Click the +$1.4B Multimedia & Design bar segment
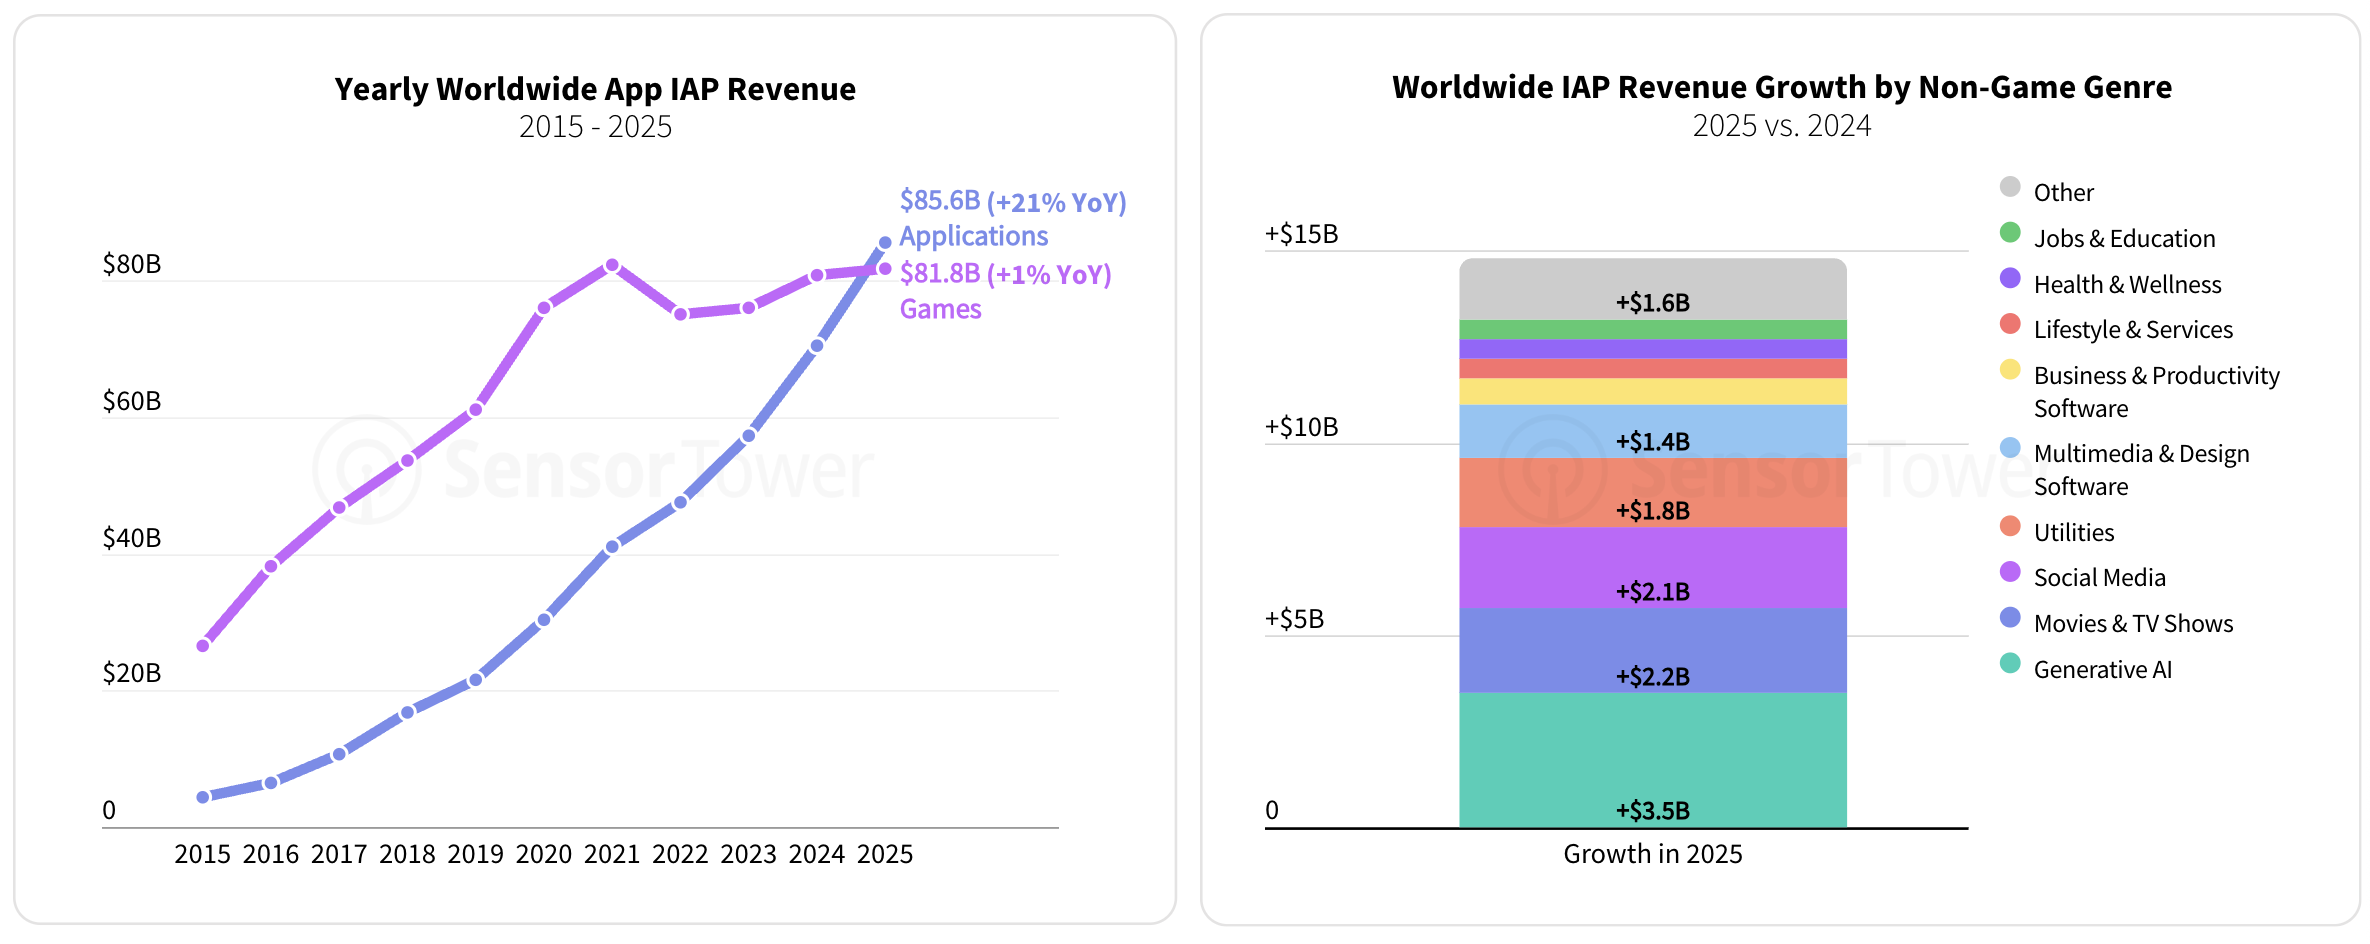 click(x=1653, y=431)
